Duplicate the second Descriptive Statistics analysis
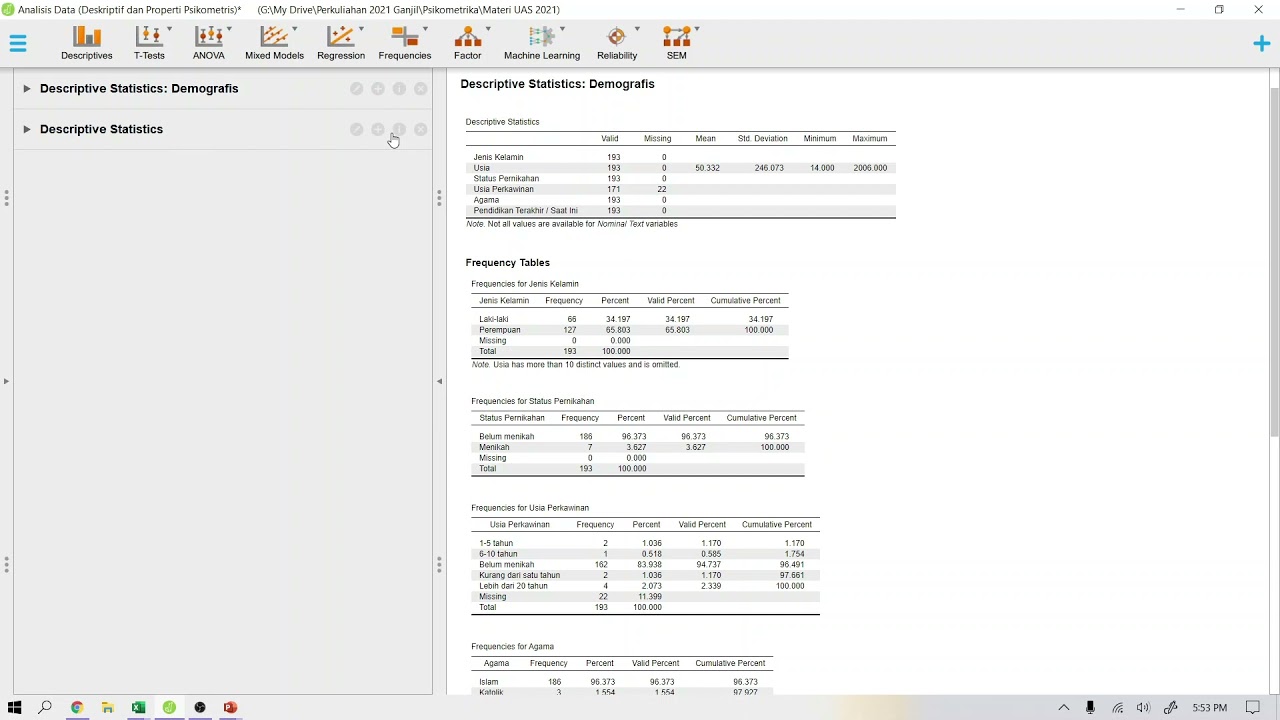 click(x=378, y=130)
